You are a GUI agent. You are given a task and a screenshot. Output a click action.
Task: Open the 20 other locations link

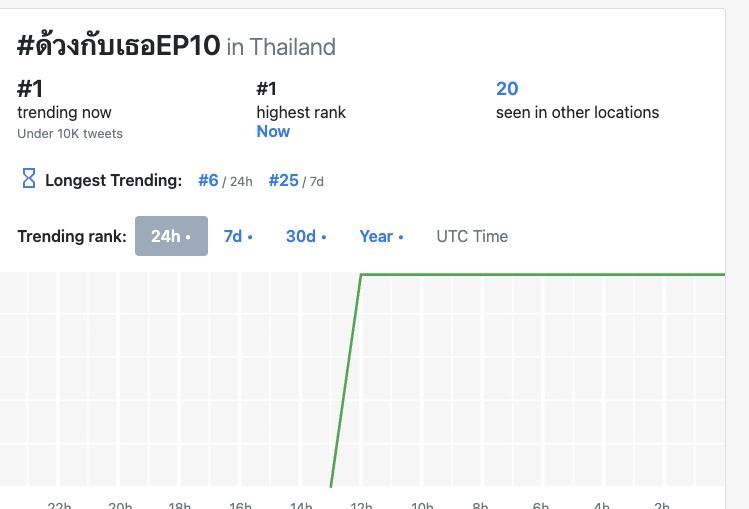(507, 88)
